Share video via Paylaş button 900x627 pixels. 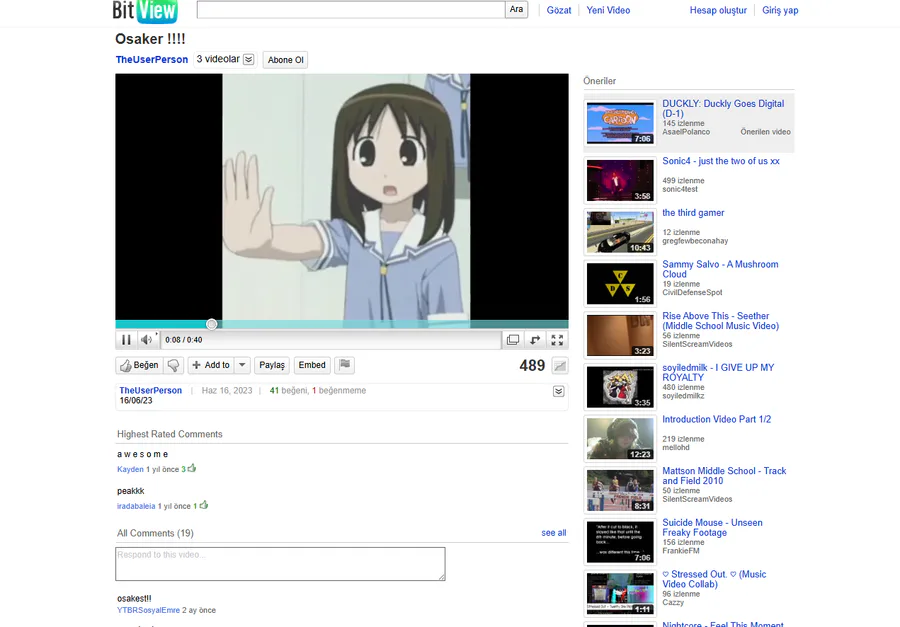point(271,365)
